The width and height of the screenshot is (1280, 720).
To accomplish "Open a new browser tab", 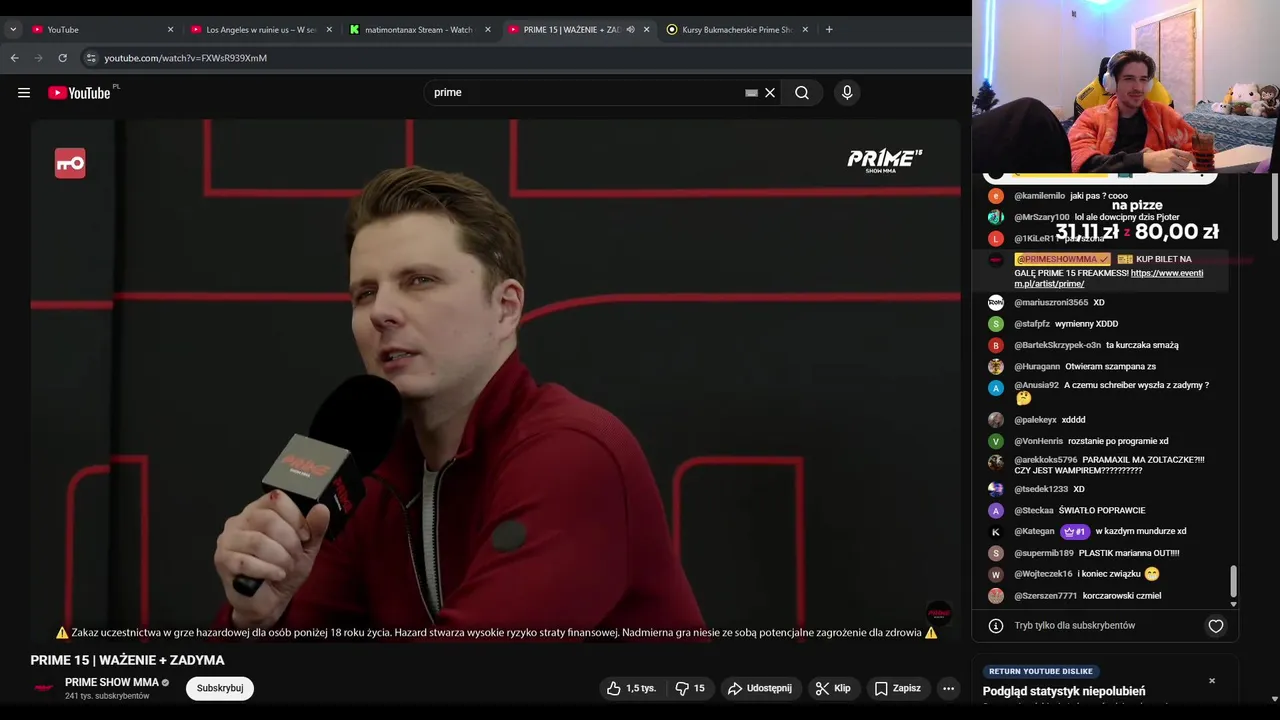I will [x=829, y=30].
